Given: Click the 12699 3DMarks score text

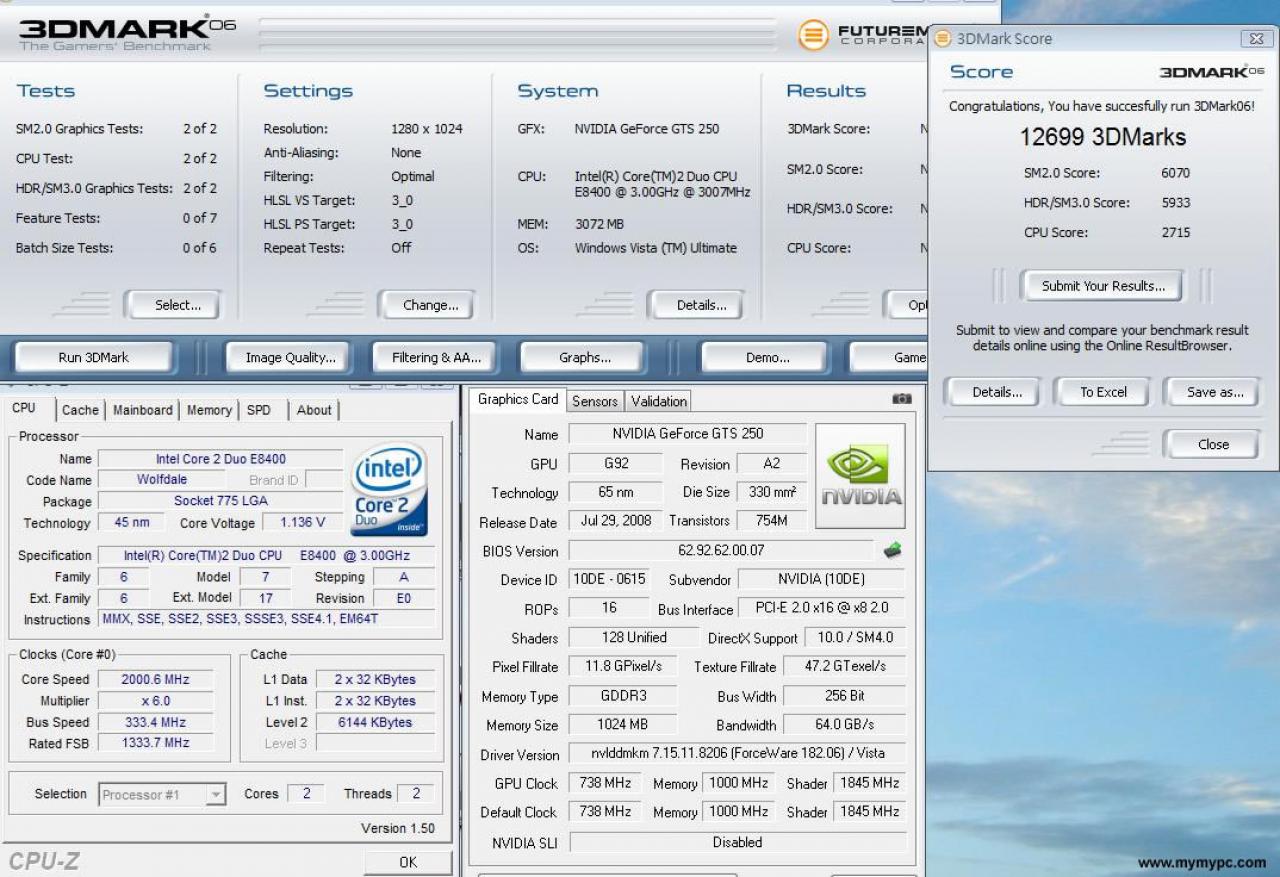Looking at the screenshot, I should pyautogui.click(x=1102, y=137).
